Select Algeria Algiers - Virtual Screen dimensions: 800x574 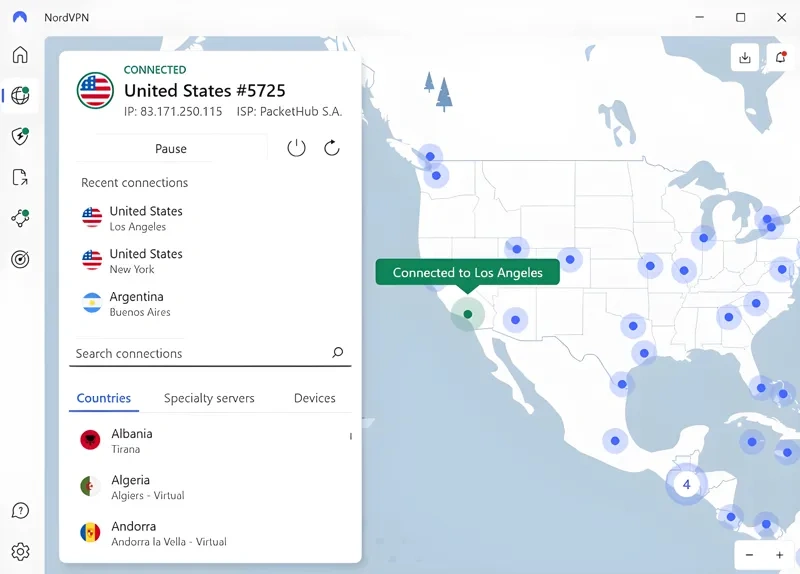210,487
